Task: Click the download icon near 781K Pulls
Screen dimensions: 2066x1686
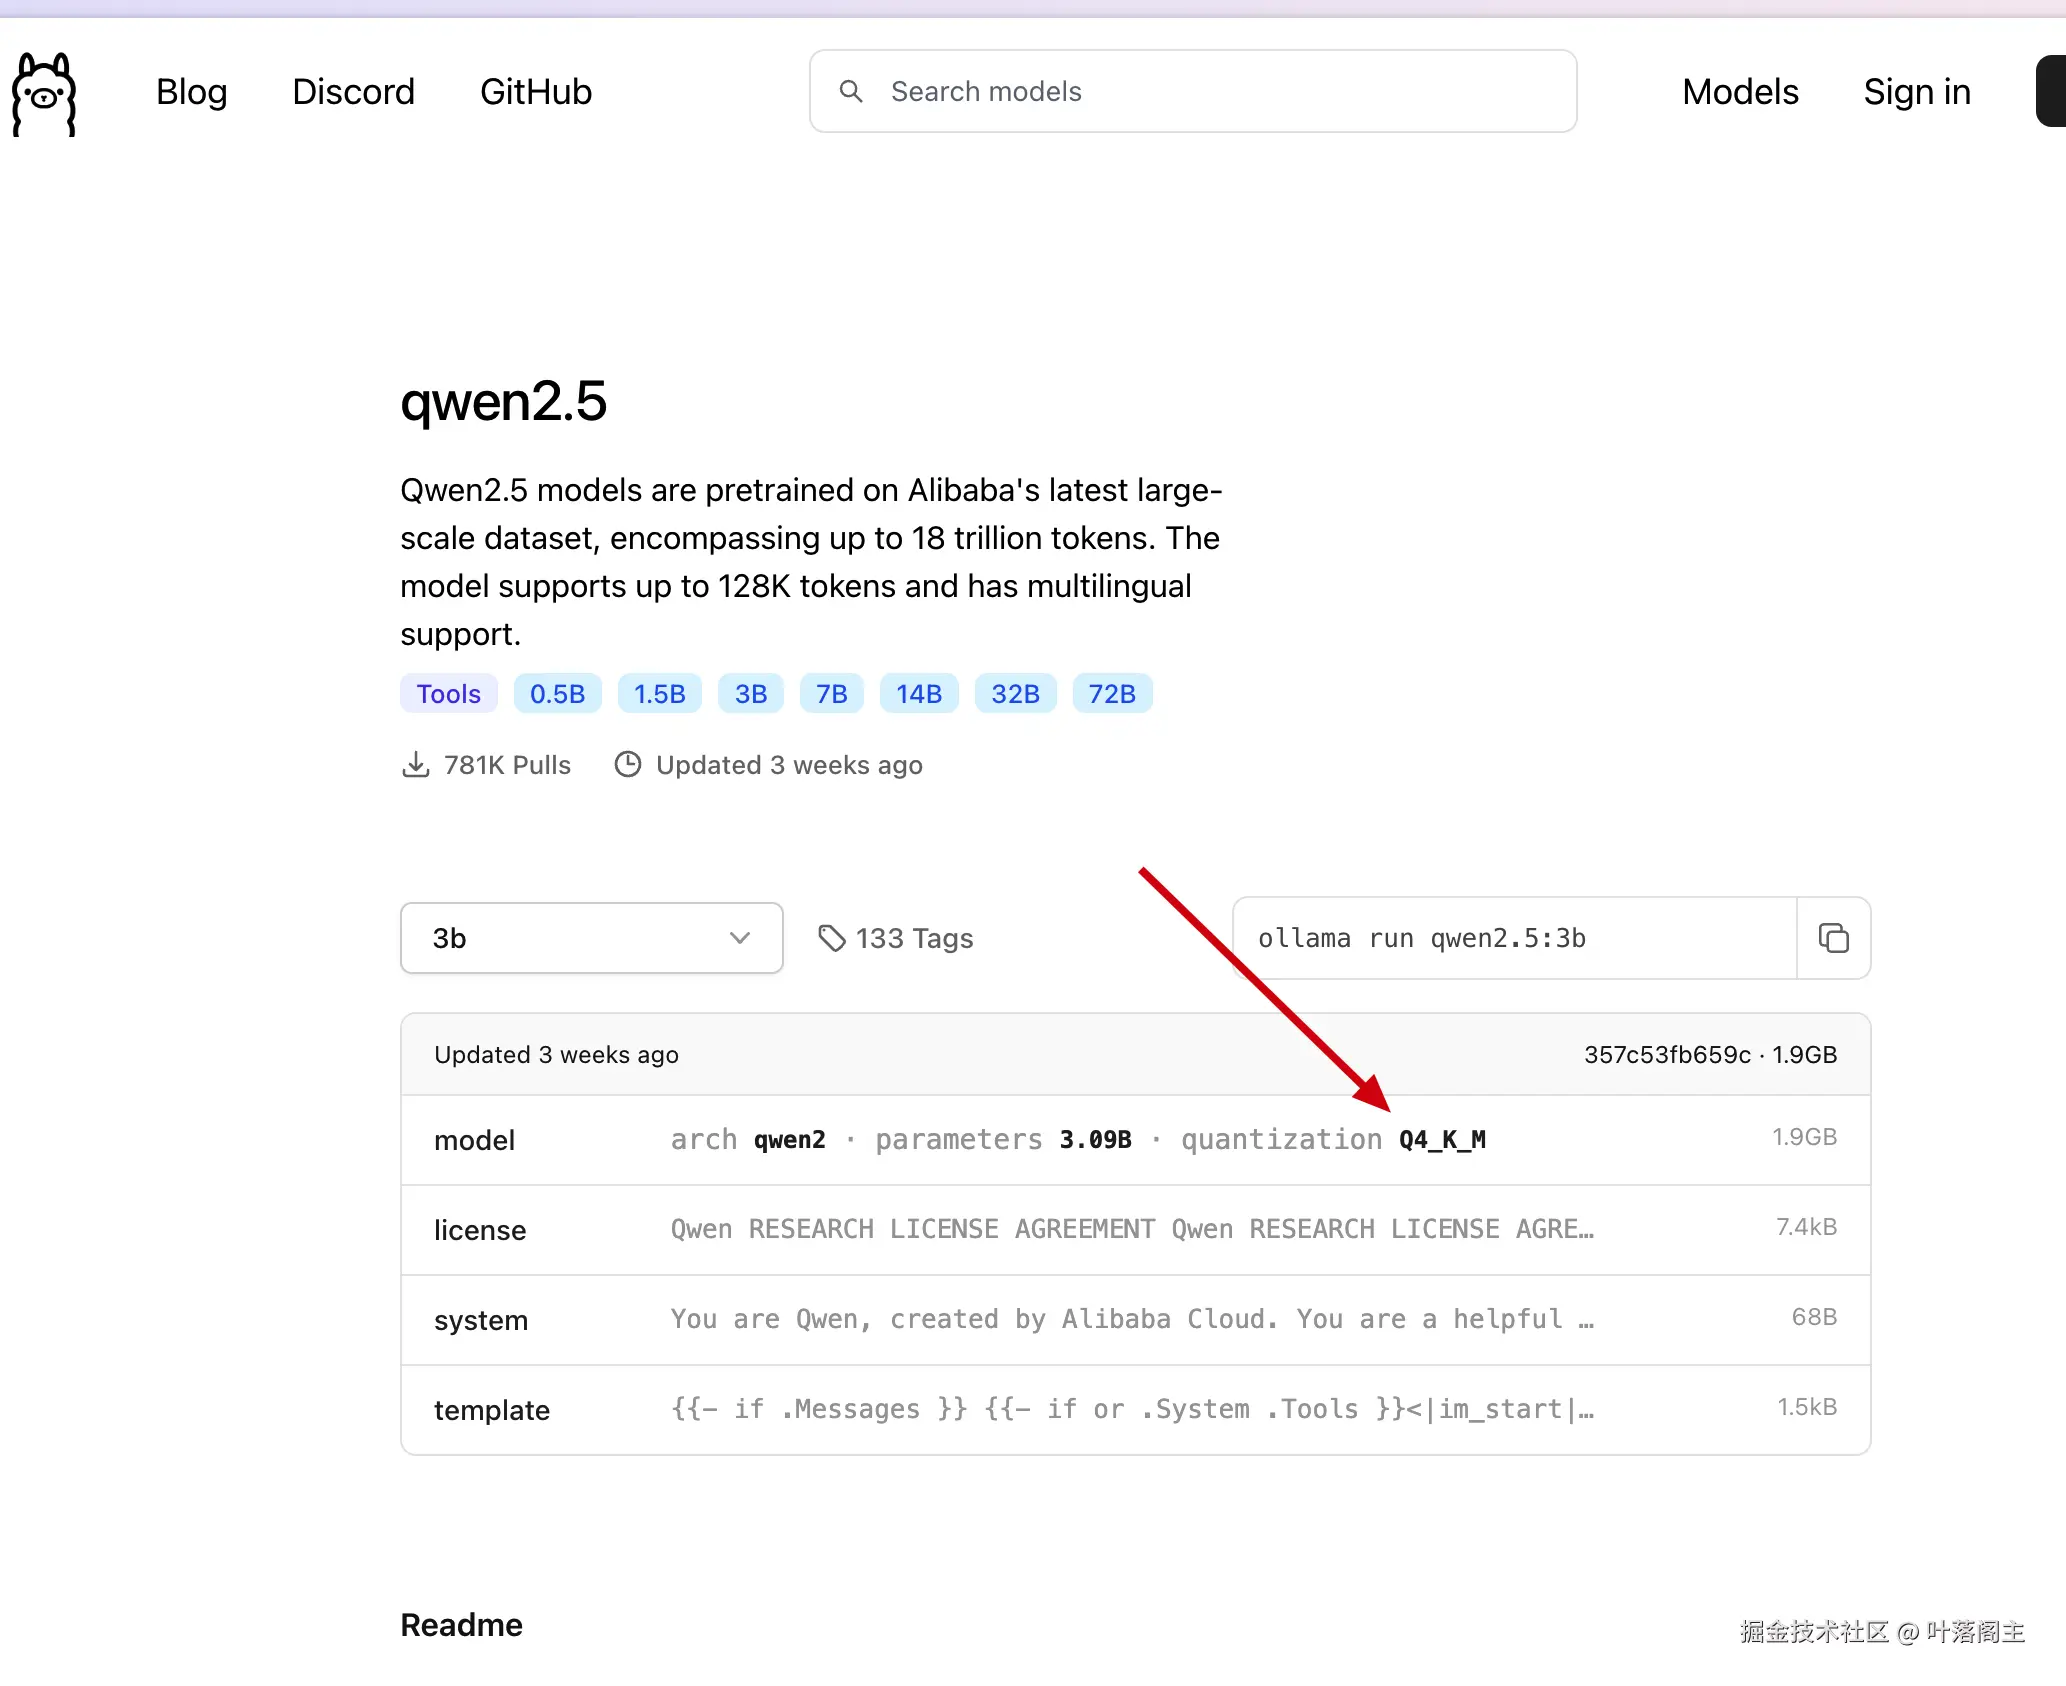Action: 415,765
